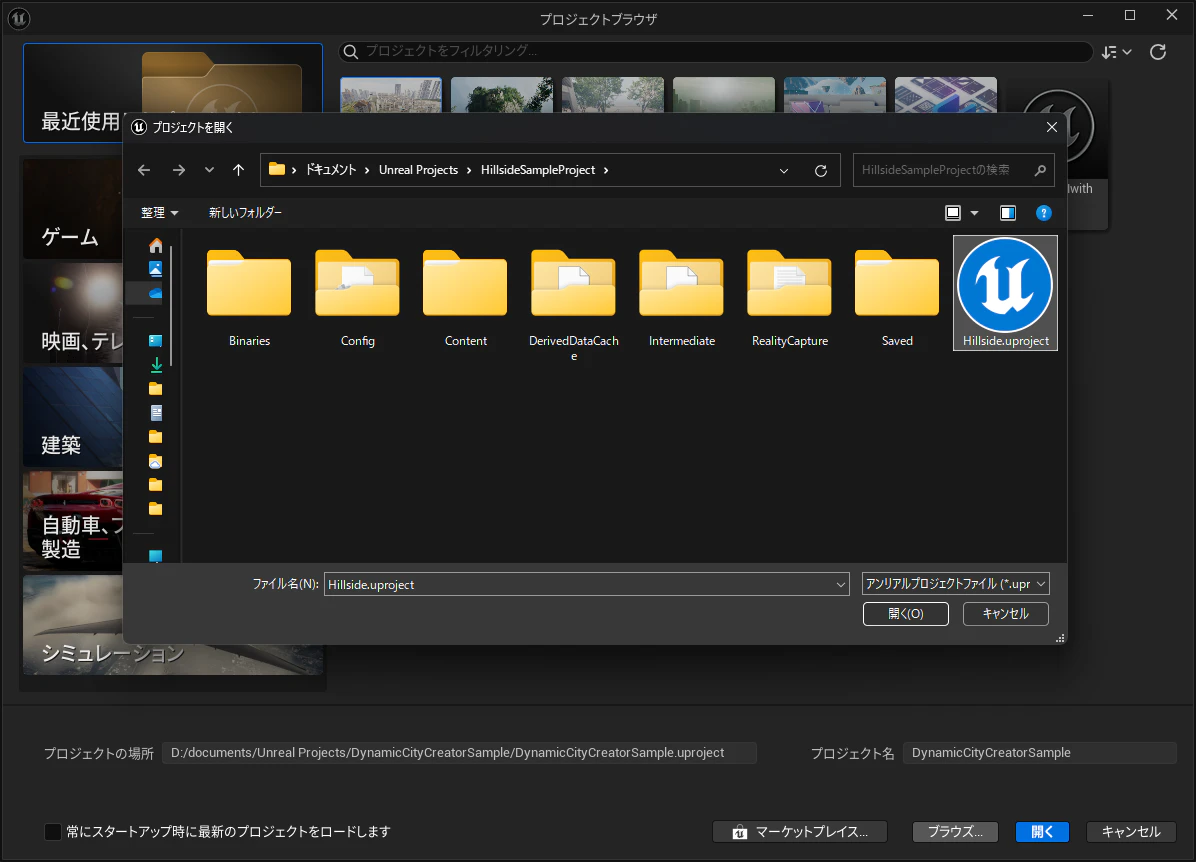Go up one folder with the up arrow

click(x=239, y=170)
